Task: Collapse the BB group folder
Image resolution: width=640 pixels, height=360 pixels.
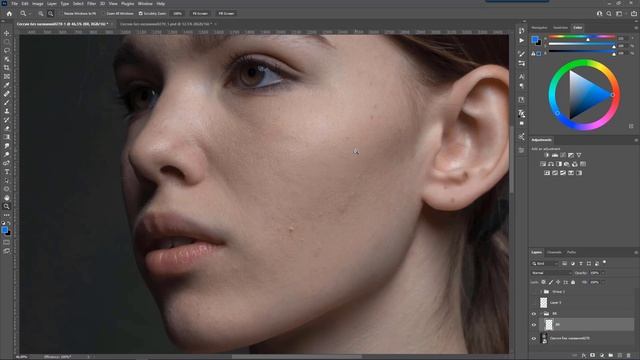Action: (x=541, y=314)
